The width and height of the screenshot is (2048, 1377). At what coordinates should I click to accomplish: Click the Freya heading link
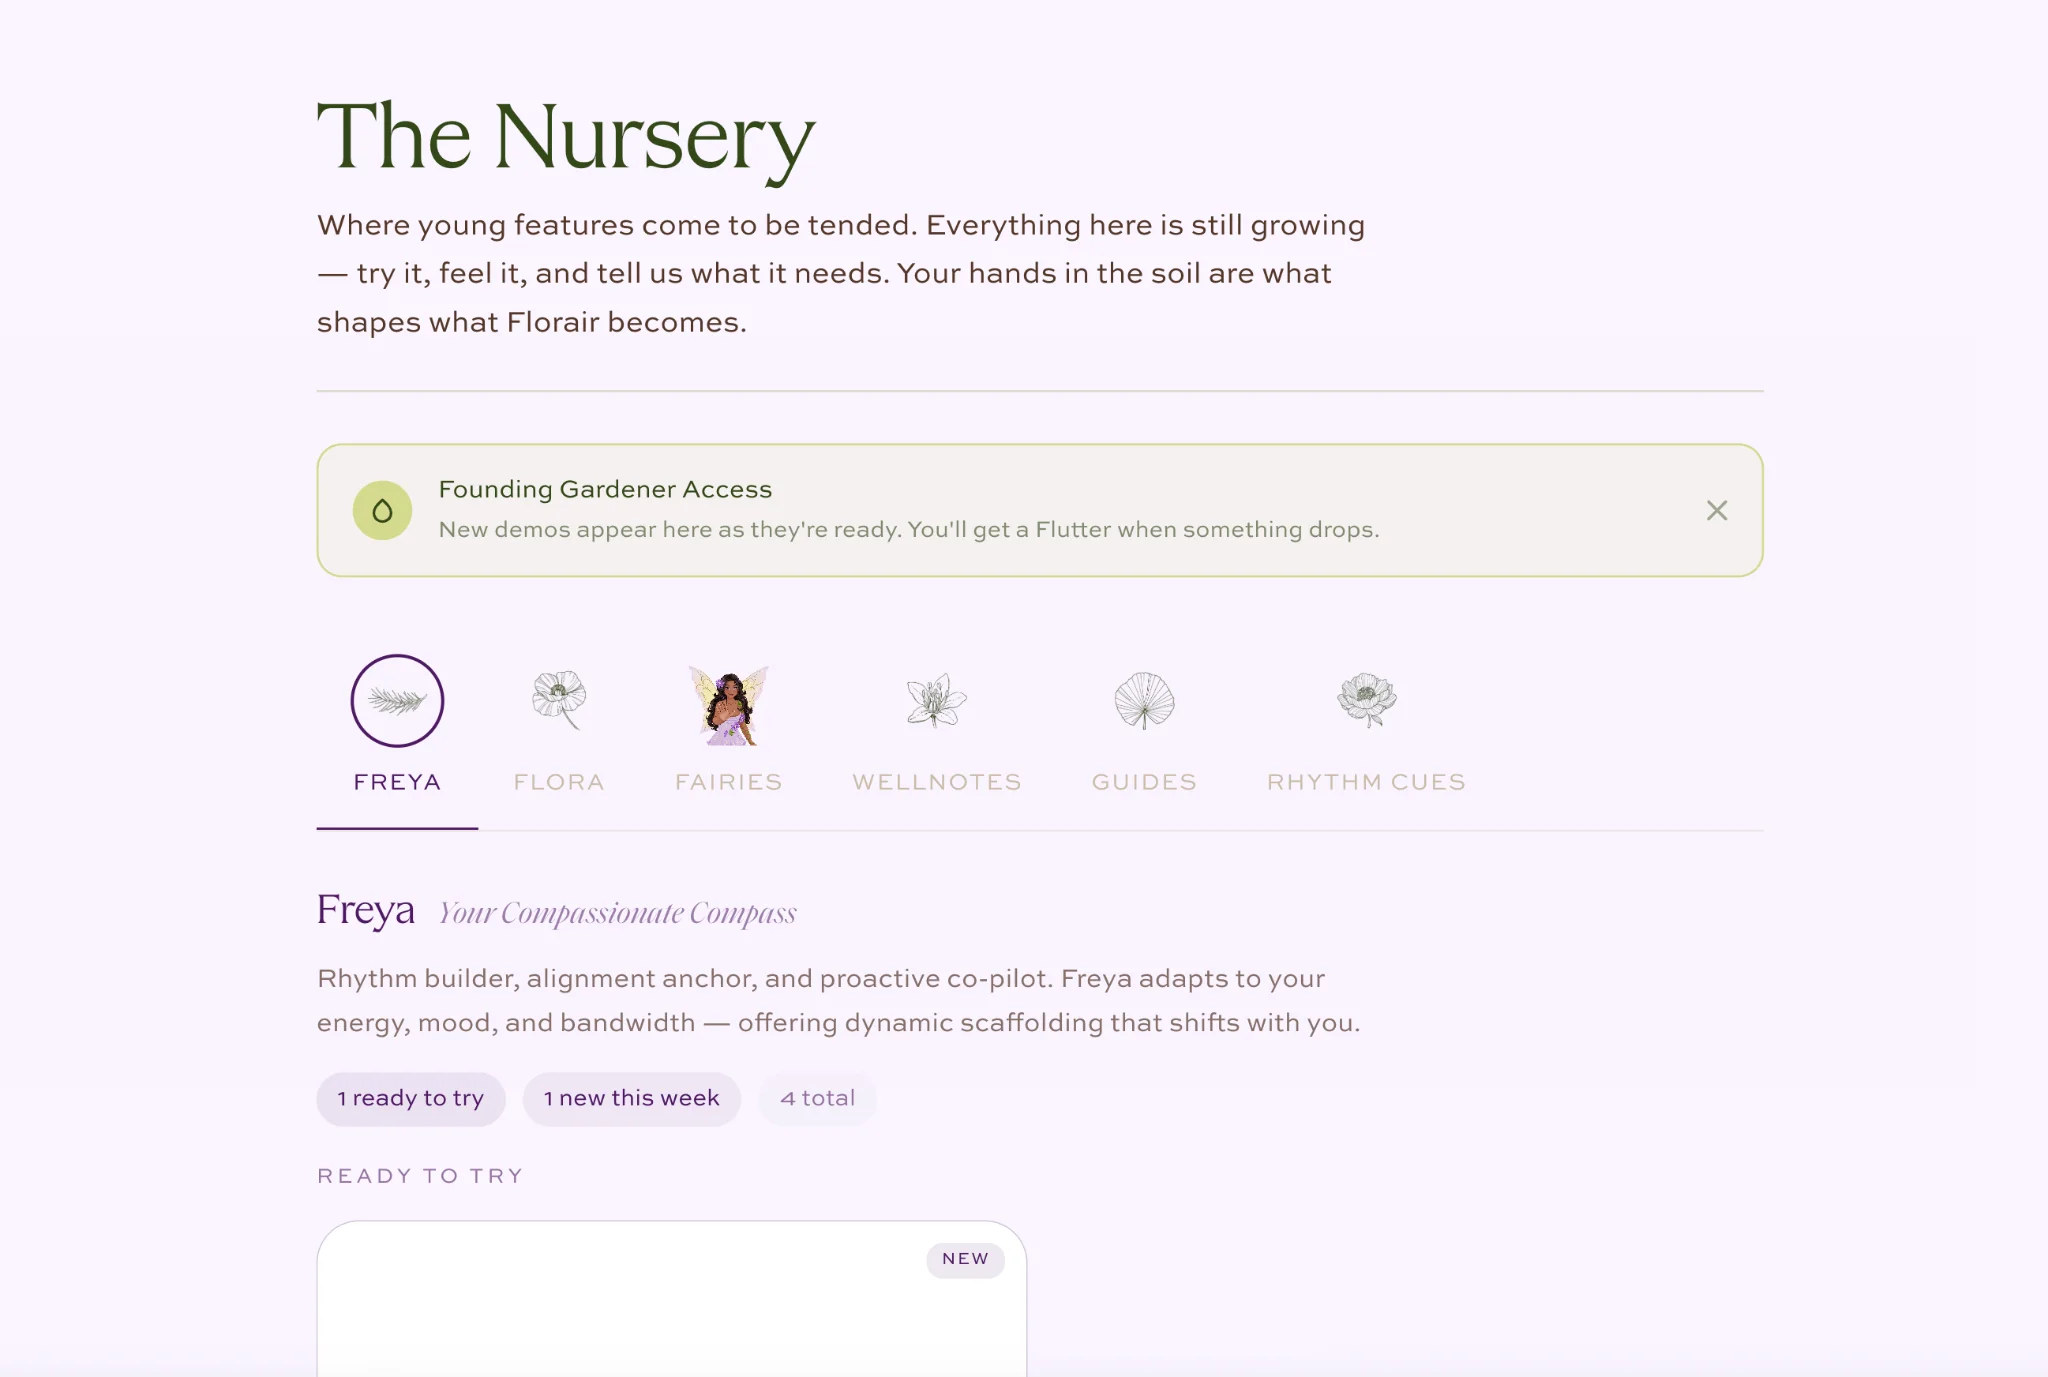[366, 910]
